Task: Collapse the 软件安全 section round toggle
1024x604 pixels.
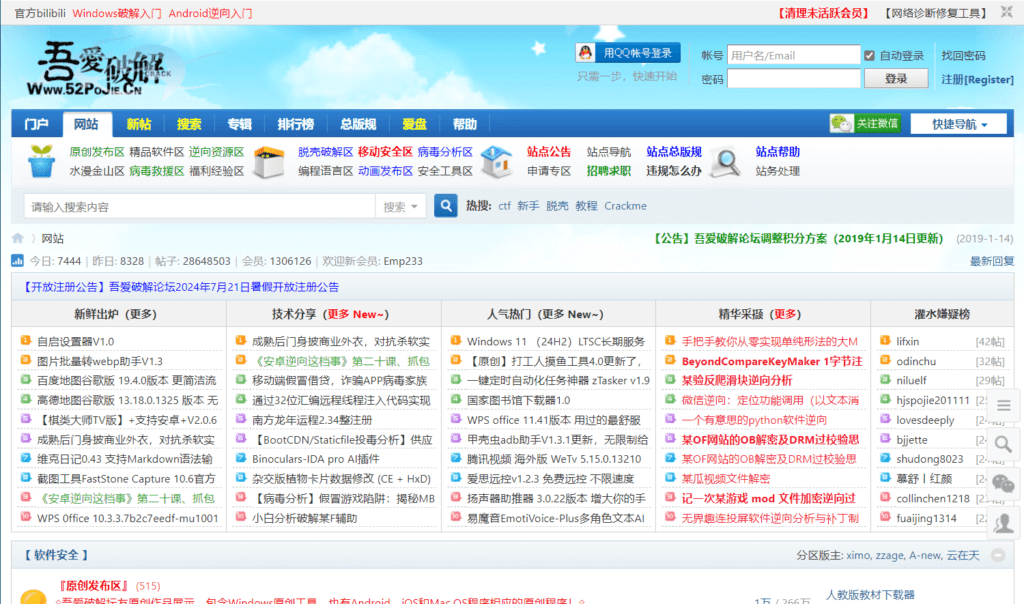Action: tap(998, 555)
